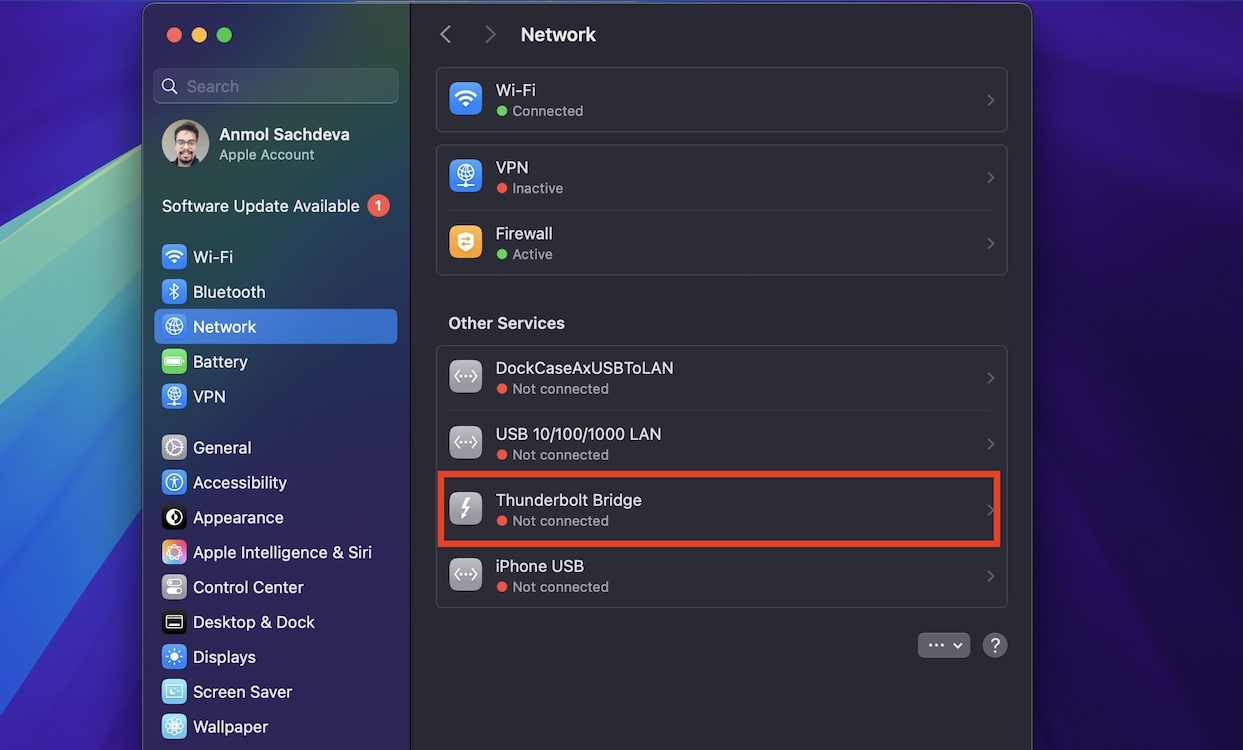Viewport: 1243px width, 750px height.
Task: Select the Bluetooth sidebar icon
Action: (x=174, y=292)
